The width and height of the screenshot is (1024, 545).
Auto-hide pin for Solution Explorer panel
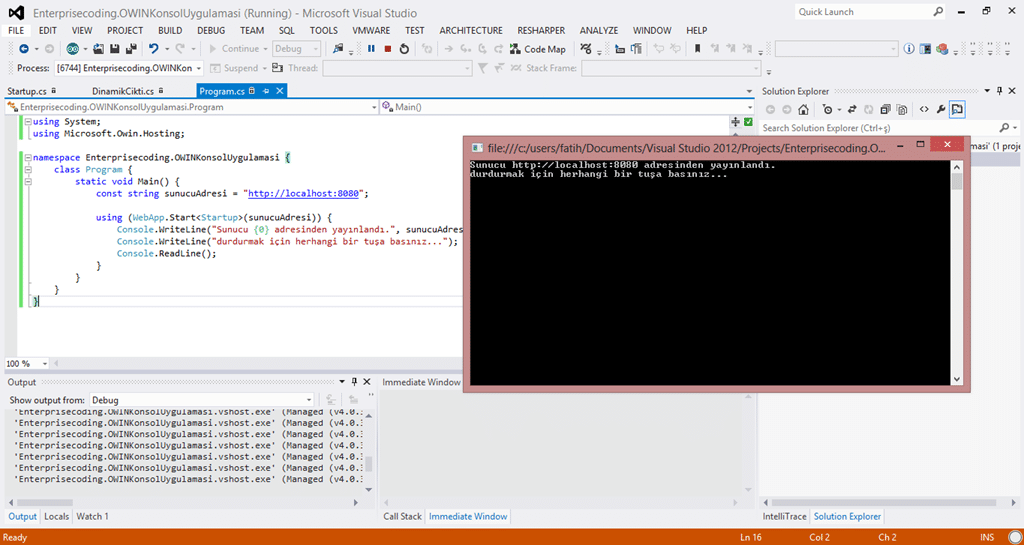click(x=999, y=91)
